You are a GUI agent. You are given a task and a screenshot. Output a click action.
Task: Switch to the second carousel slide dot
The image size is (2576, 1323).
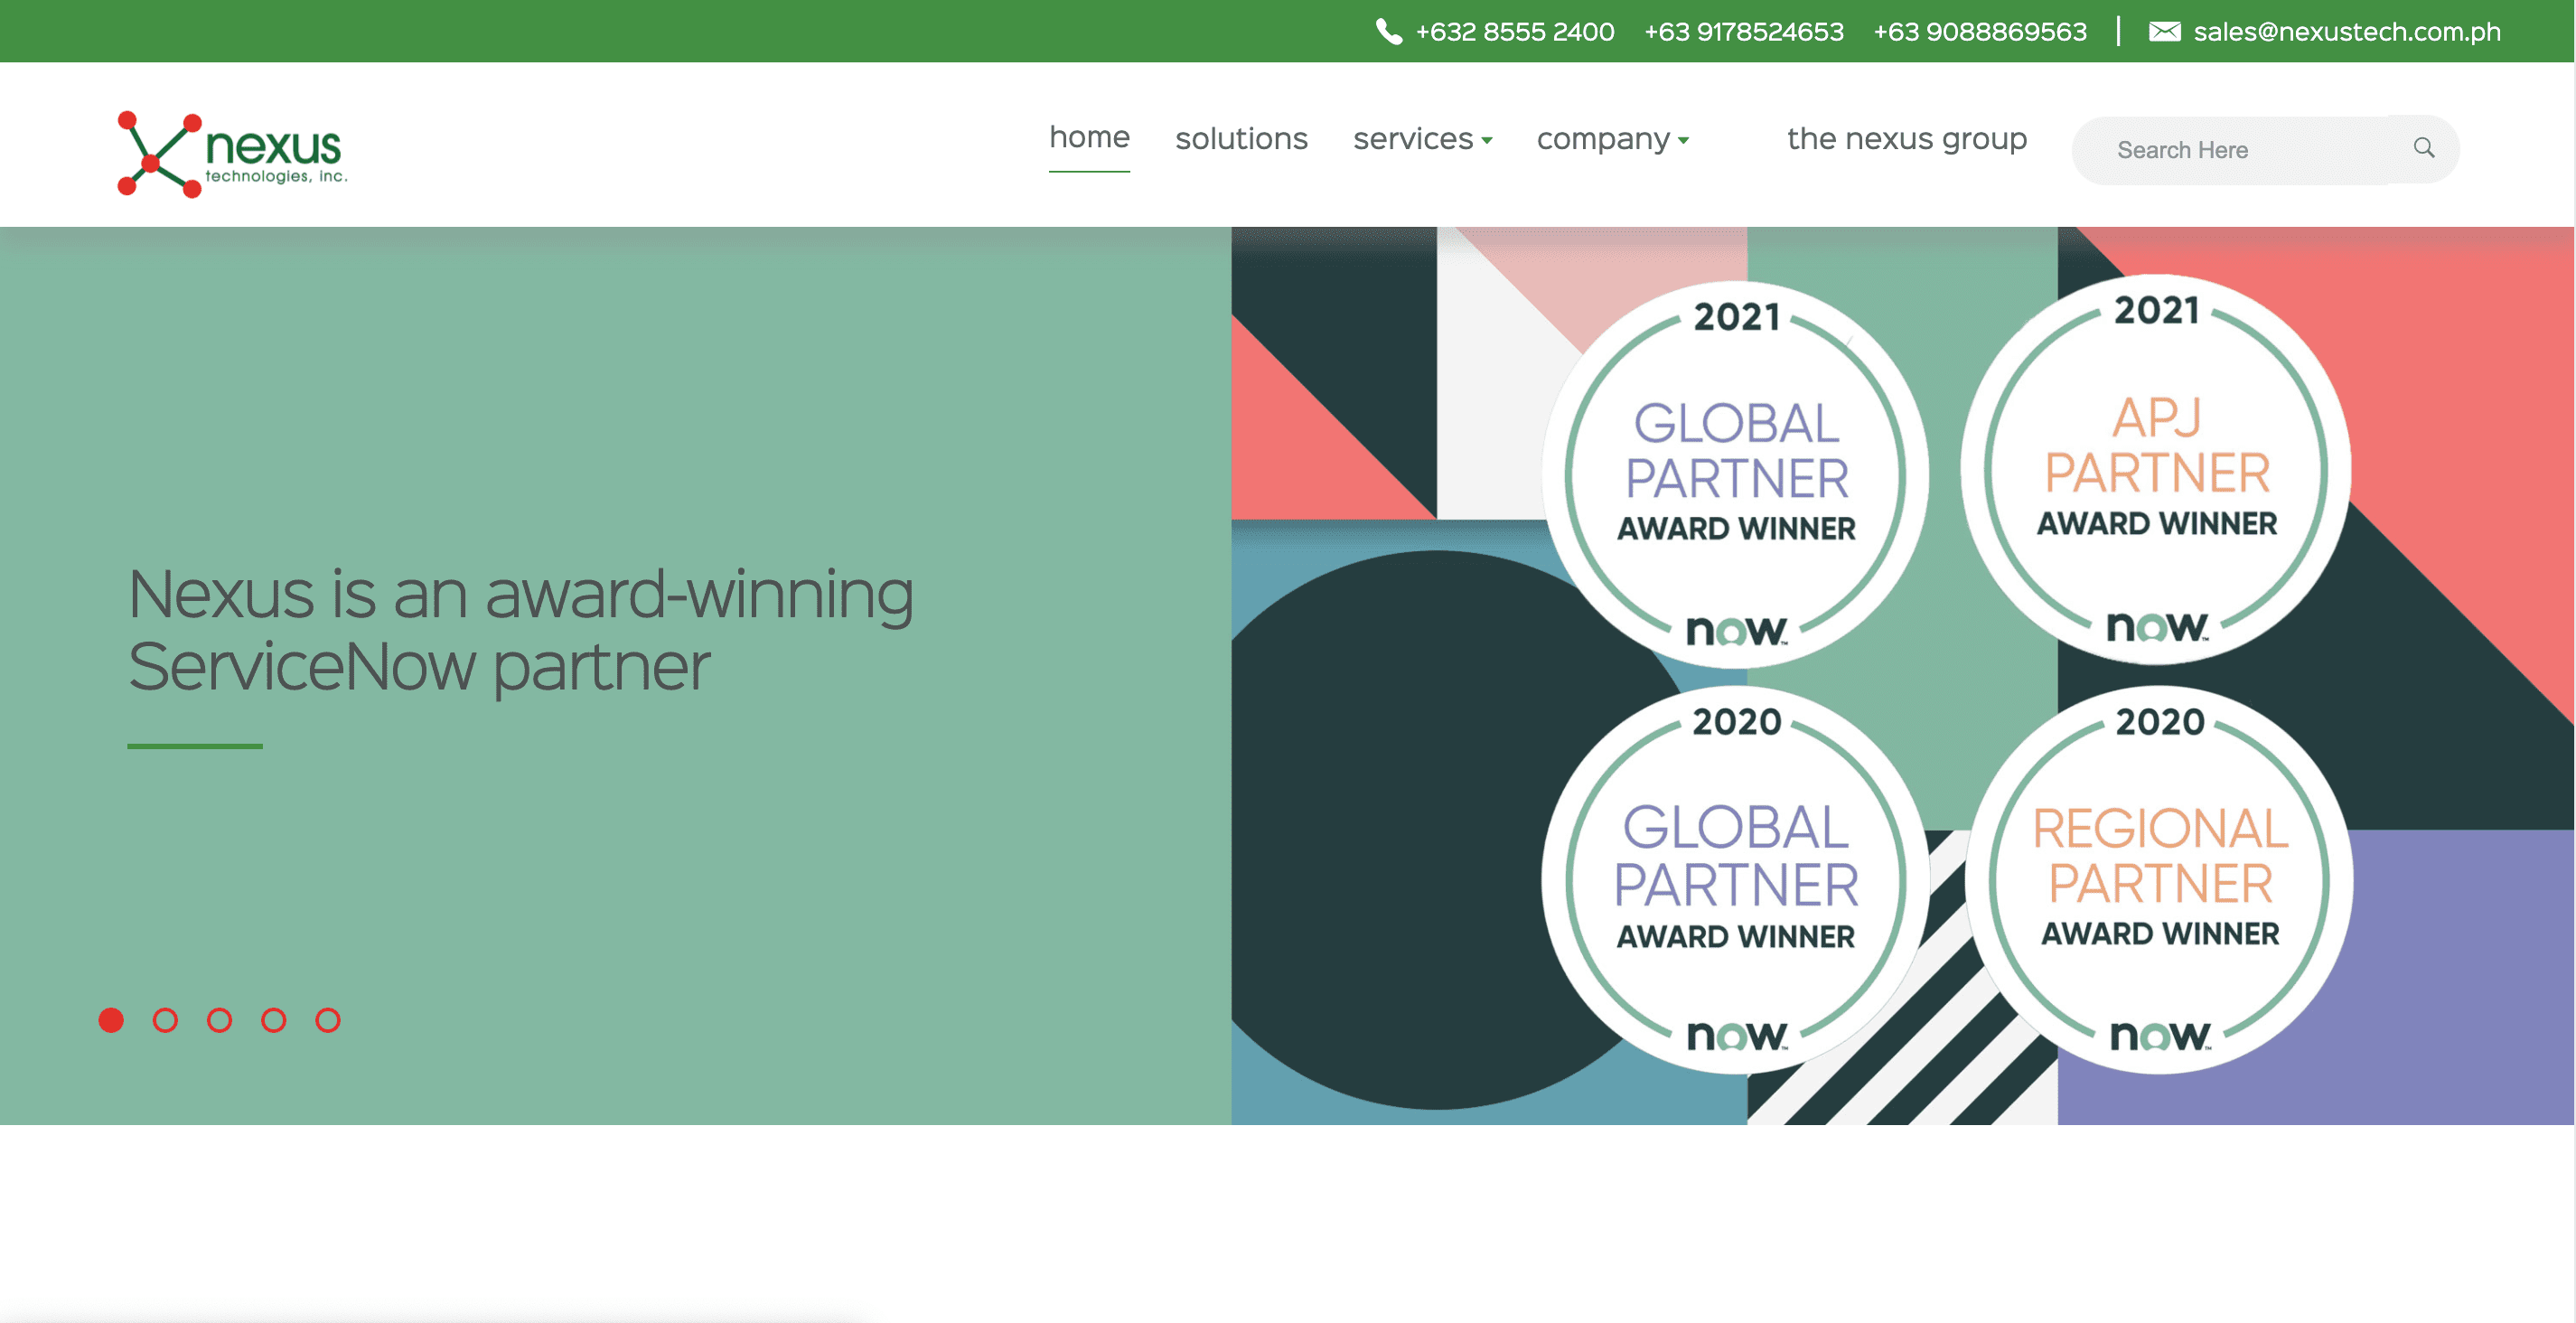[165, 1020]
